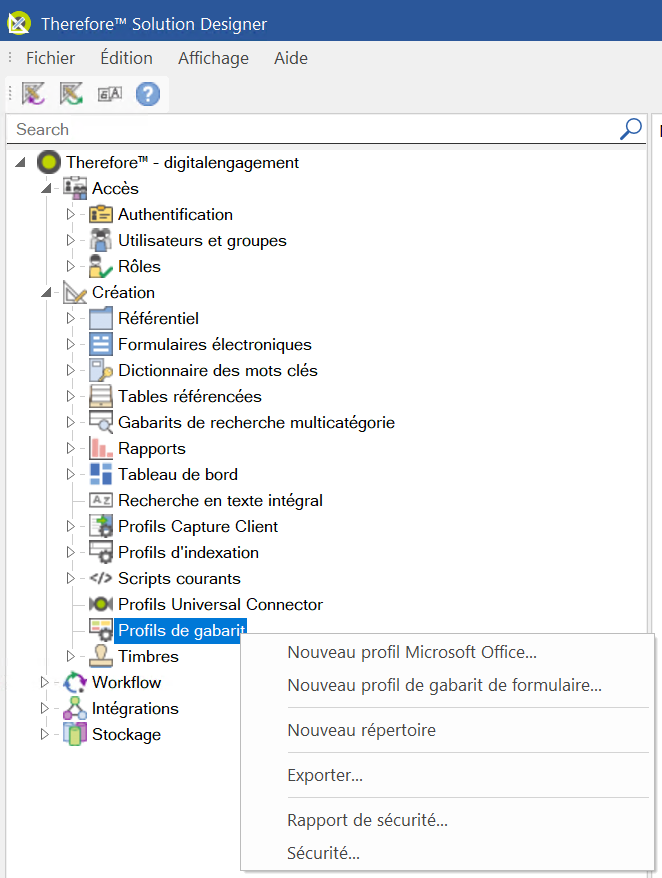This screenshot has width=662, height=878.
Task: Expand the Authentification node
Action: coord(71,214)
